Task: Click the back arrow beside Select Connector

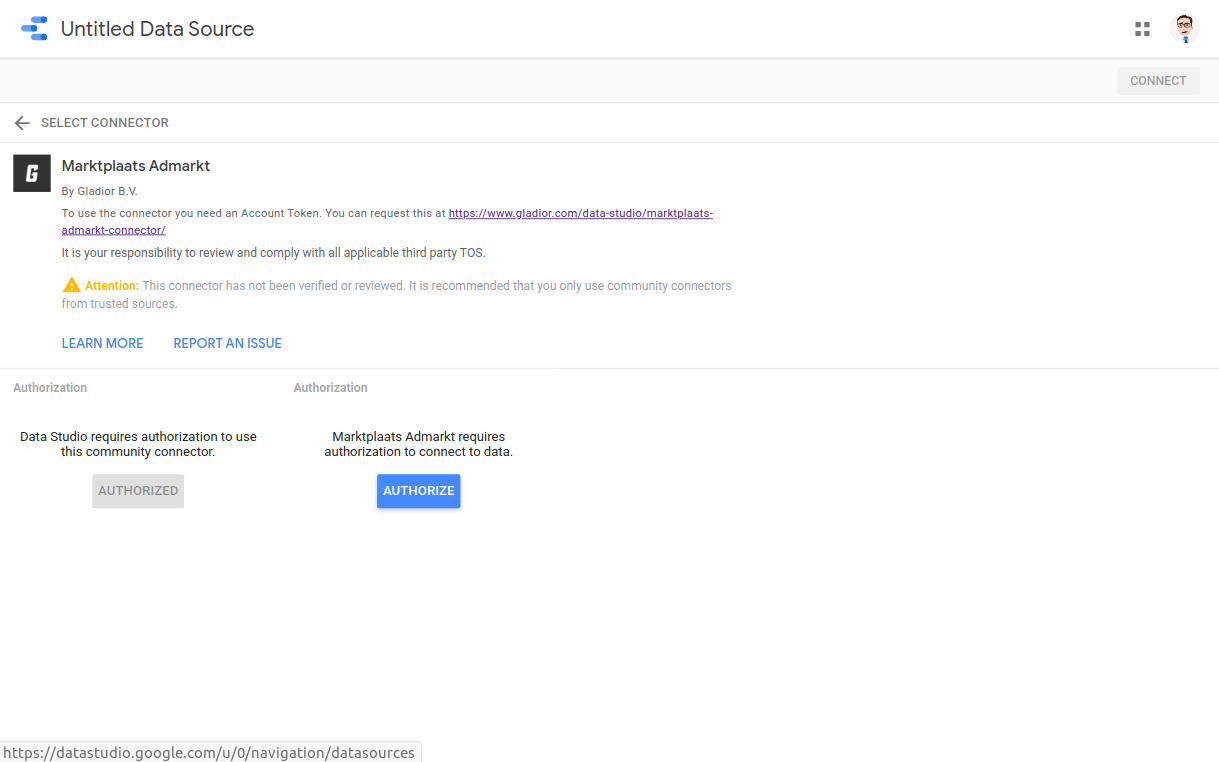Action: tap(22, 123)
